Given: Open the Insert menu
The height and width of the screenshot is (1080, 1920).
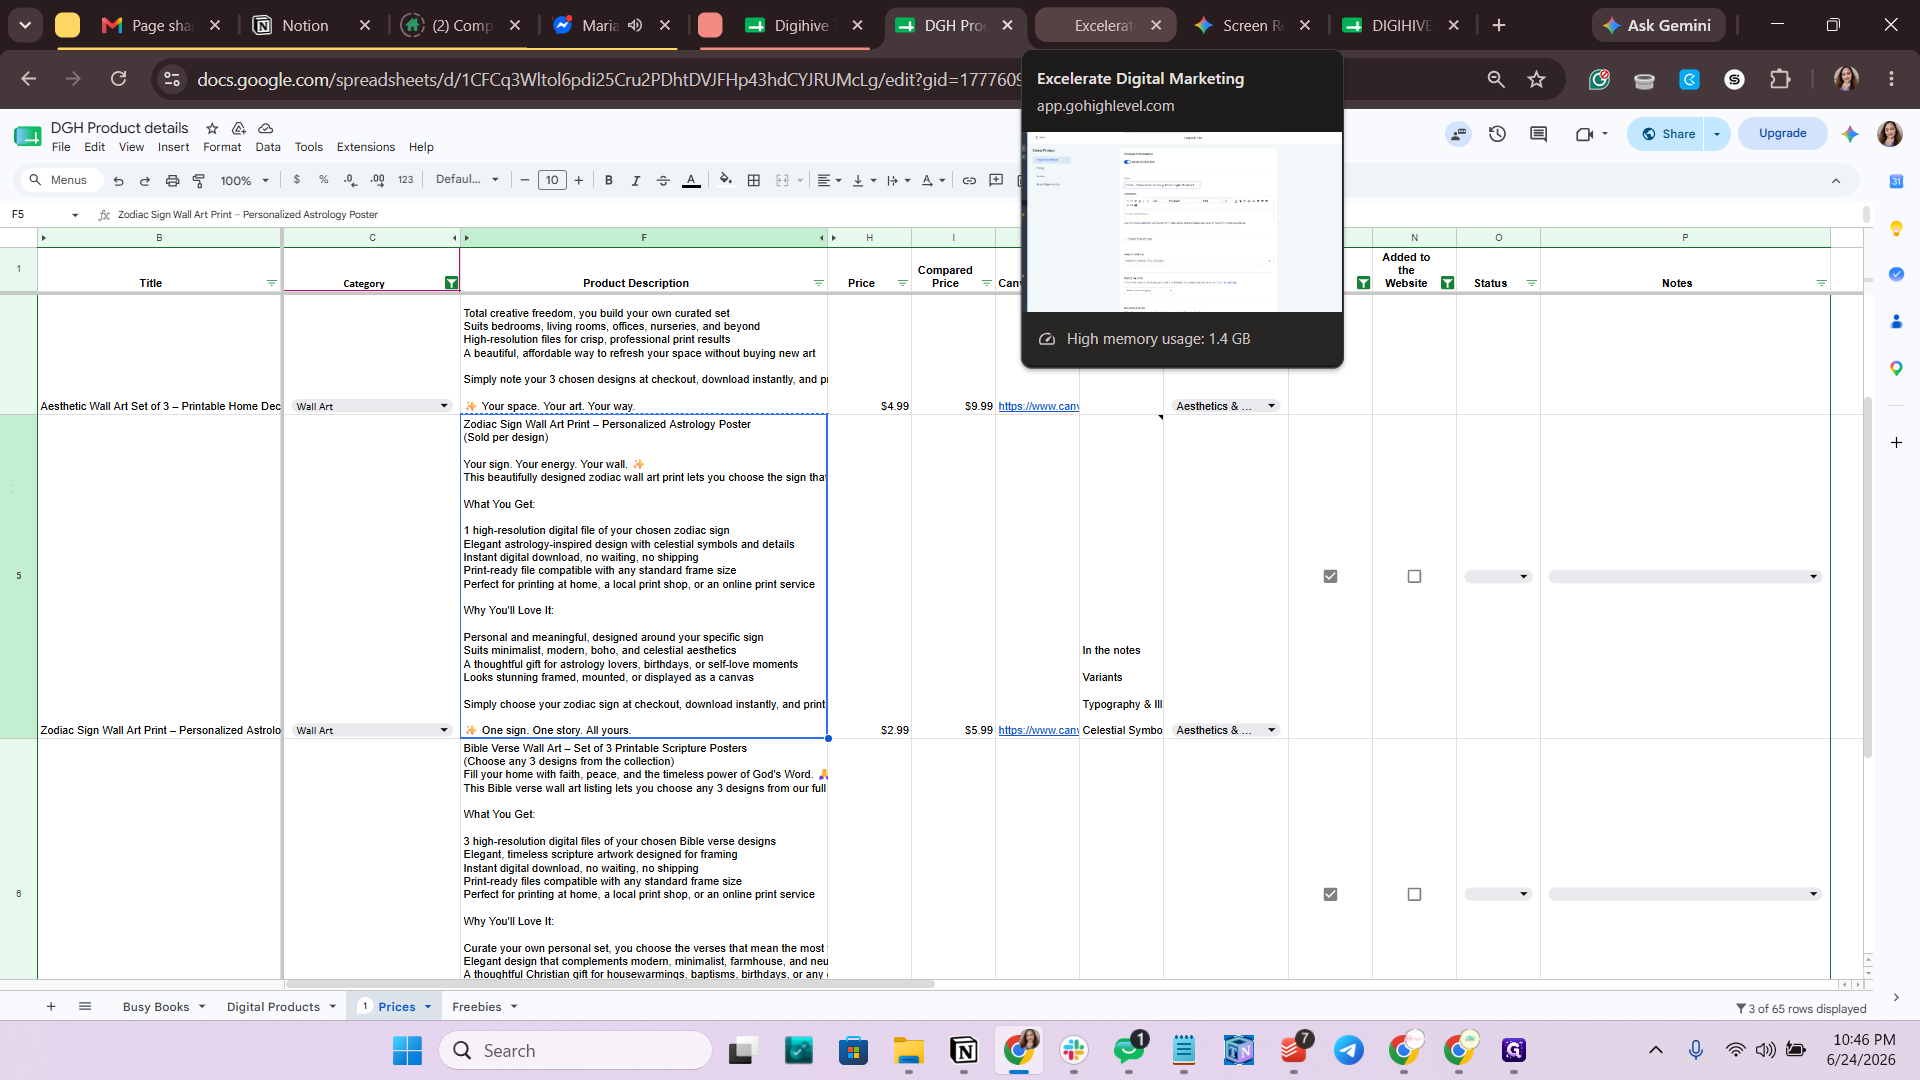Looking at the screenshot, I should (173, 147).
